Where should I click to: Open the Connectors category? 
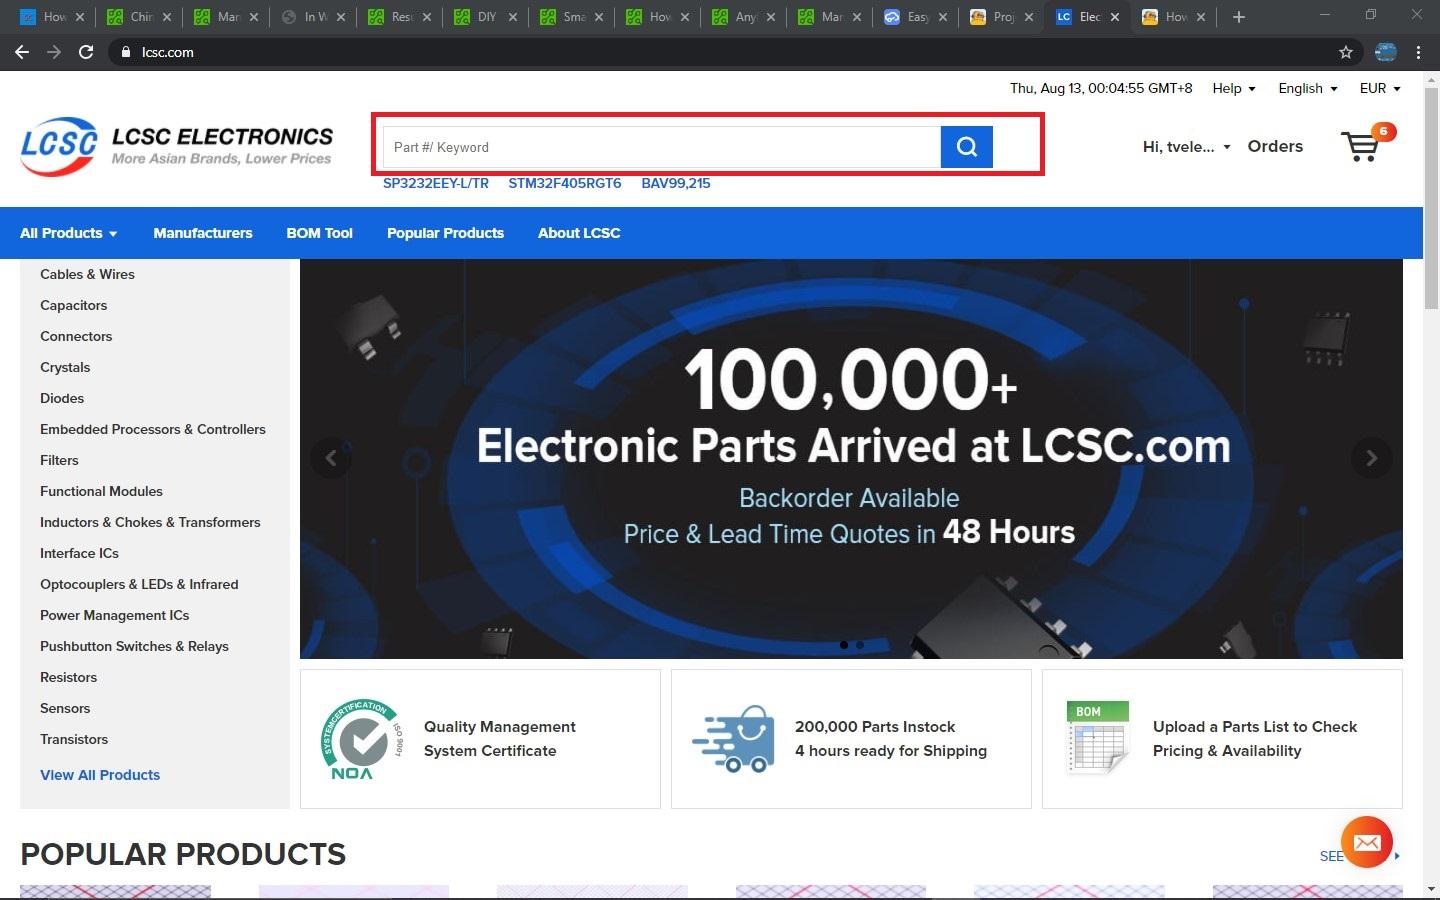(76, 336)
